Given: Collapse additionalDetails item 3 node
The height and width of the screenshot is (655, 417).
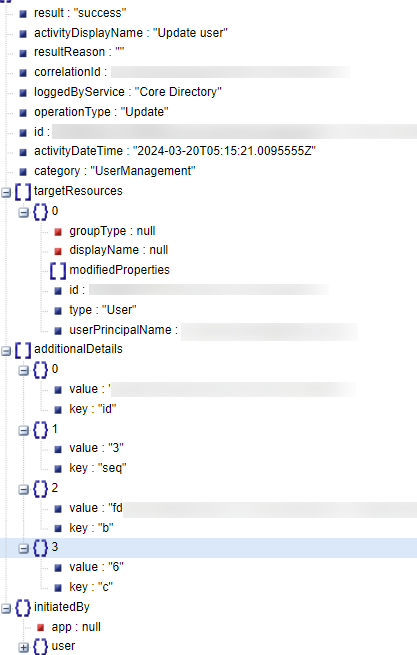Looking at the screenshot, I should click(x=23, y=548).
